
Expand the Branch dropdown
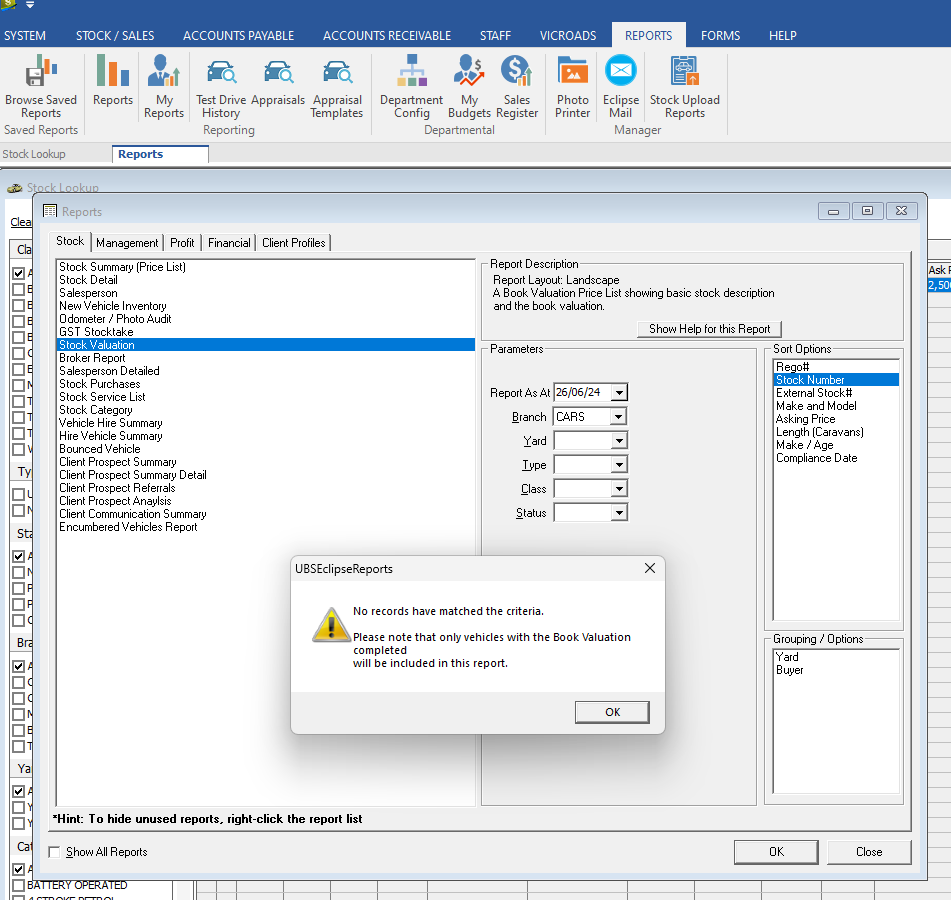pos(619,417)
